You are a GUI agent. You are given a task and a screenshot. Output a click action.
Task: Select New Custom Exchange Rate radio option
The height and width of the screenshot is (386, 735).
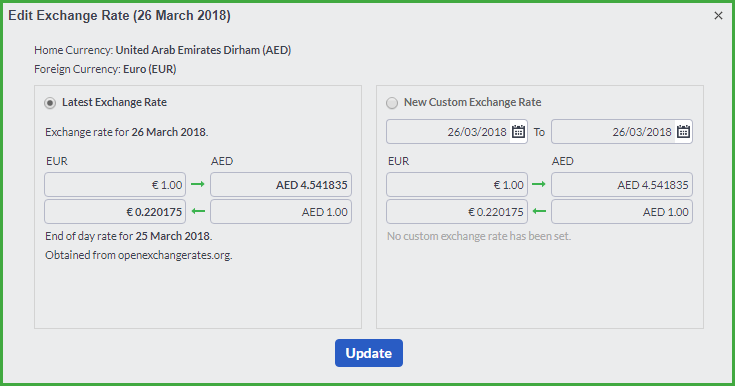click(x=392, y=103)
